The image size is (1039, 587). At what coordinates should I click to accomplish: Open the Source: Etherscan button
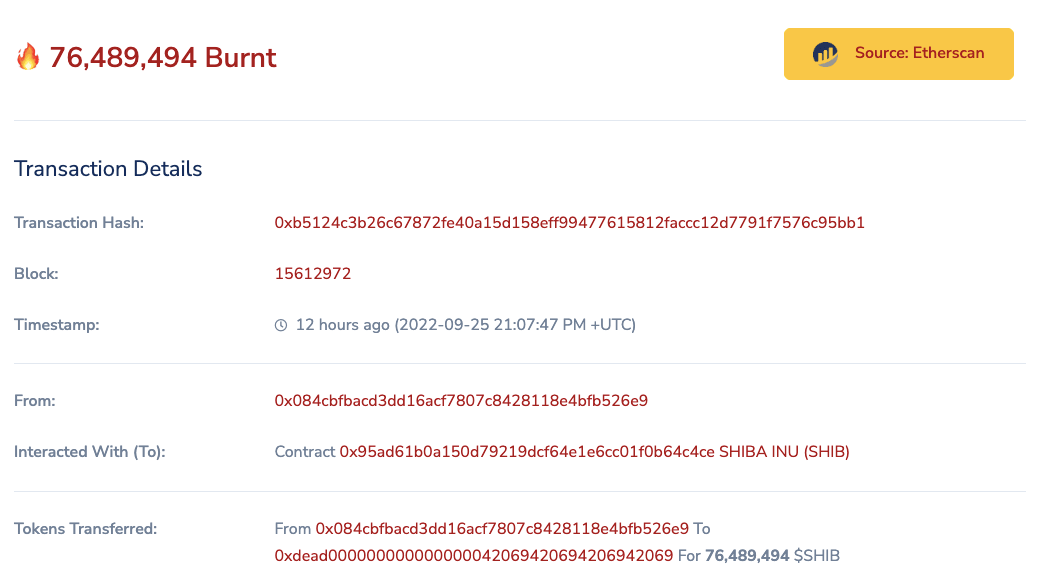898,53
